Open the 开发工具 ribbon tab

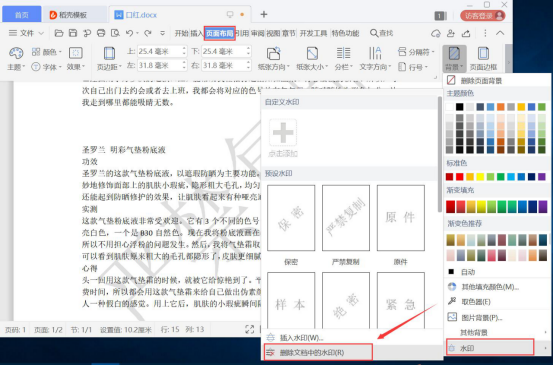point(314,33)
